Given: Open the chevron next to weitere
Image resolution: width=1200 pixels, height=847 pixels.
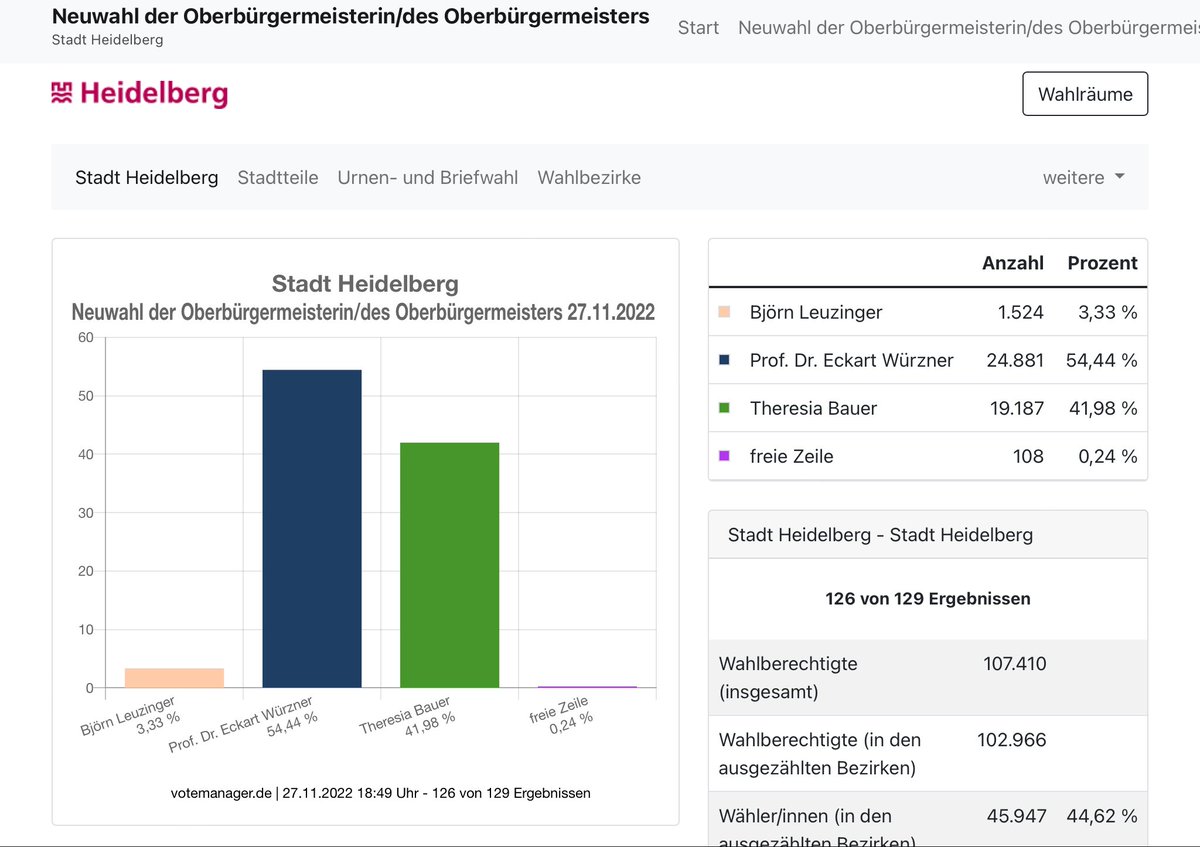Looking at the screenshot, I should [x=1118, y=177].
